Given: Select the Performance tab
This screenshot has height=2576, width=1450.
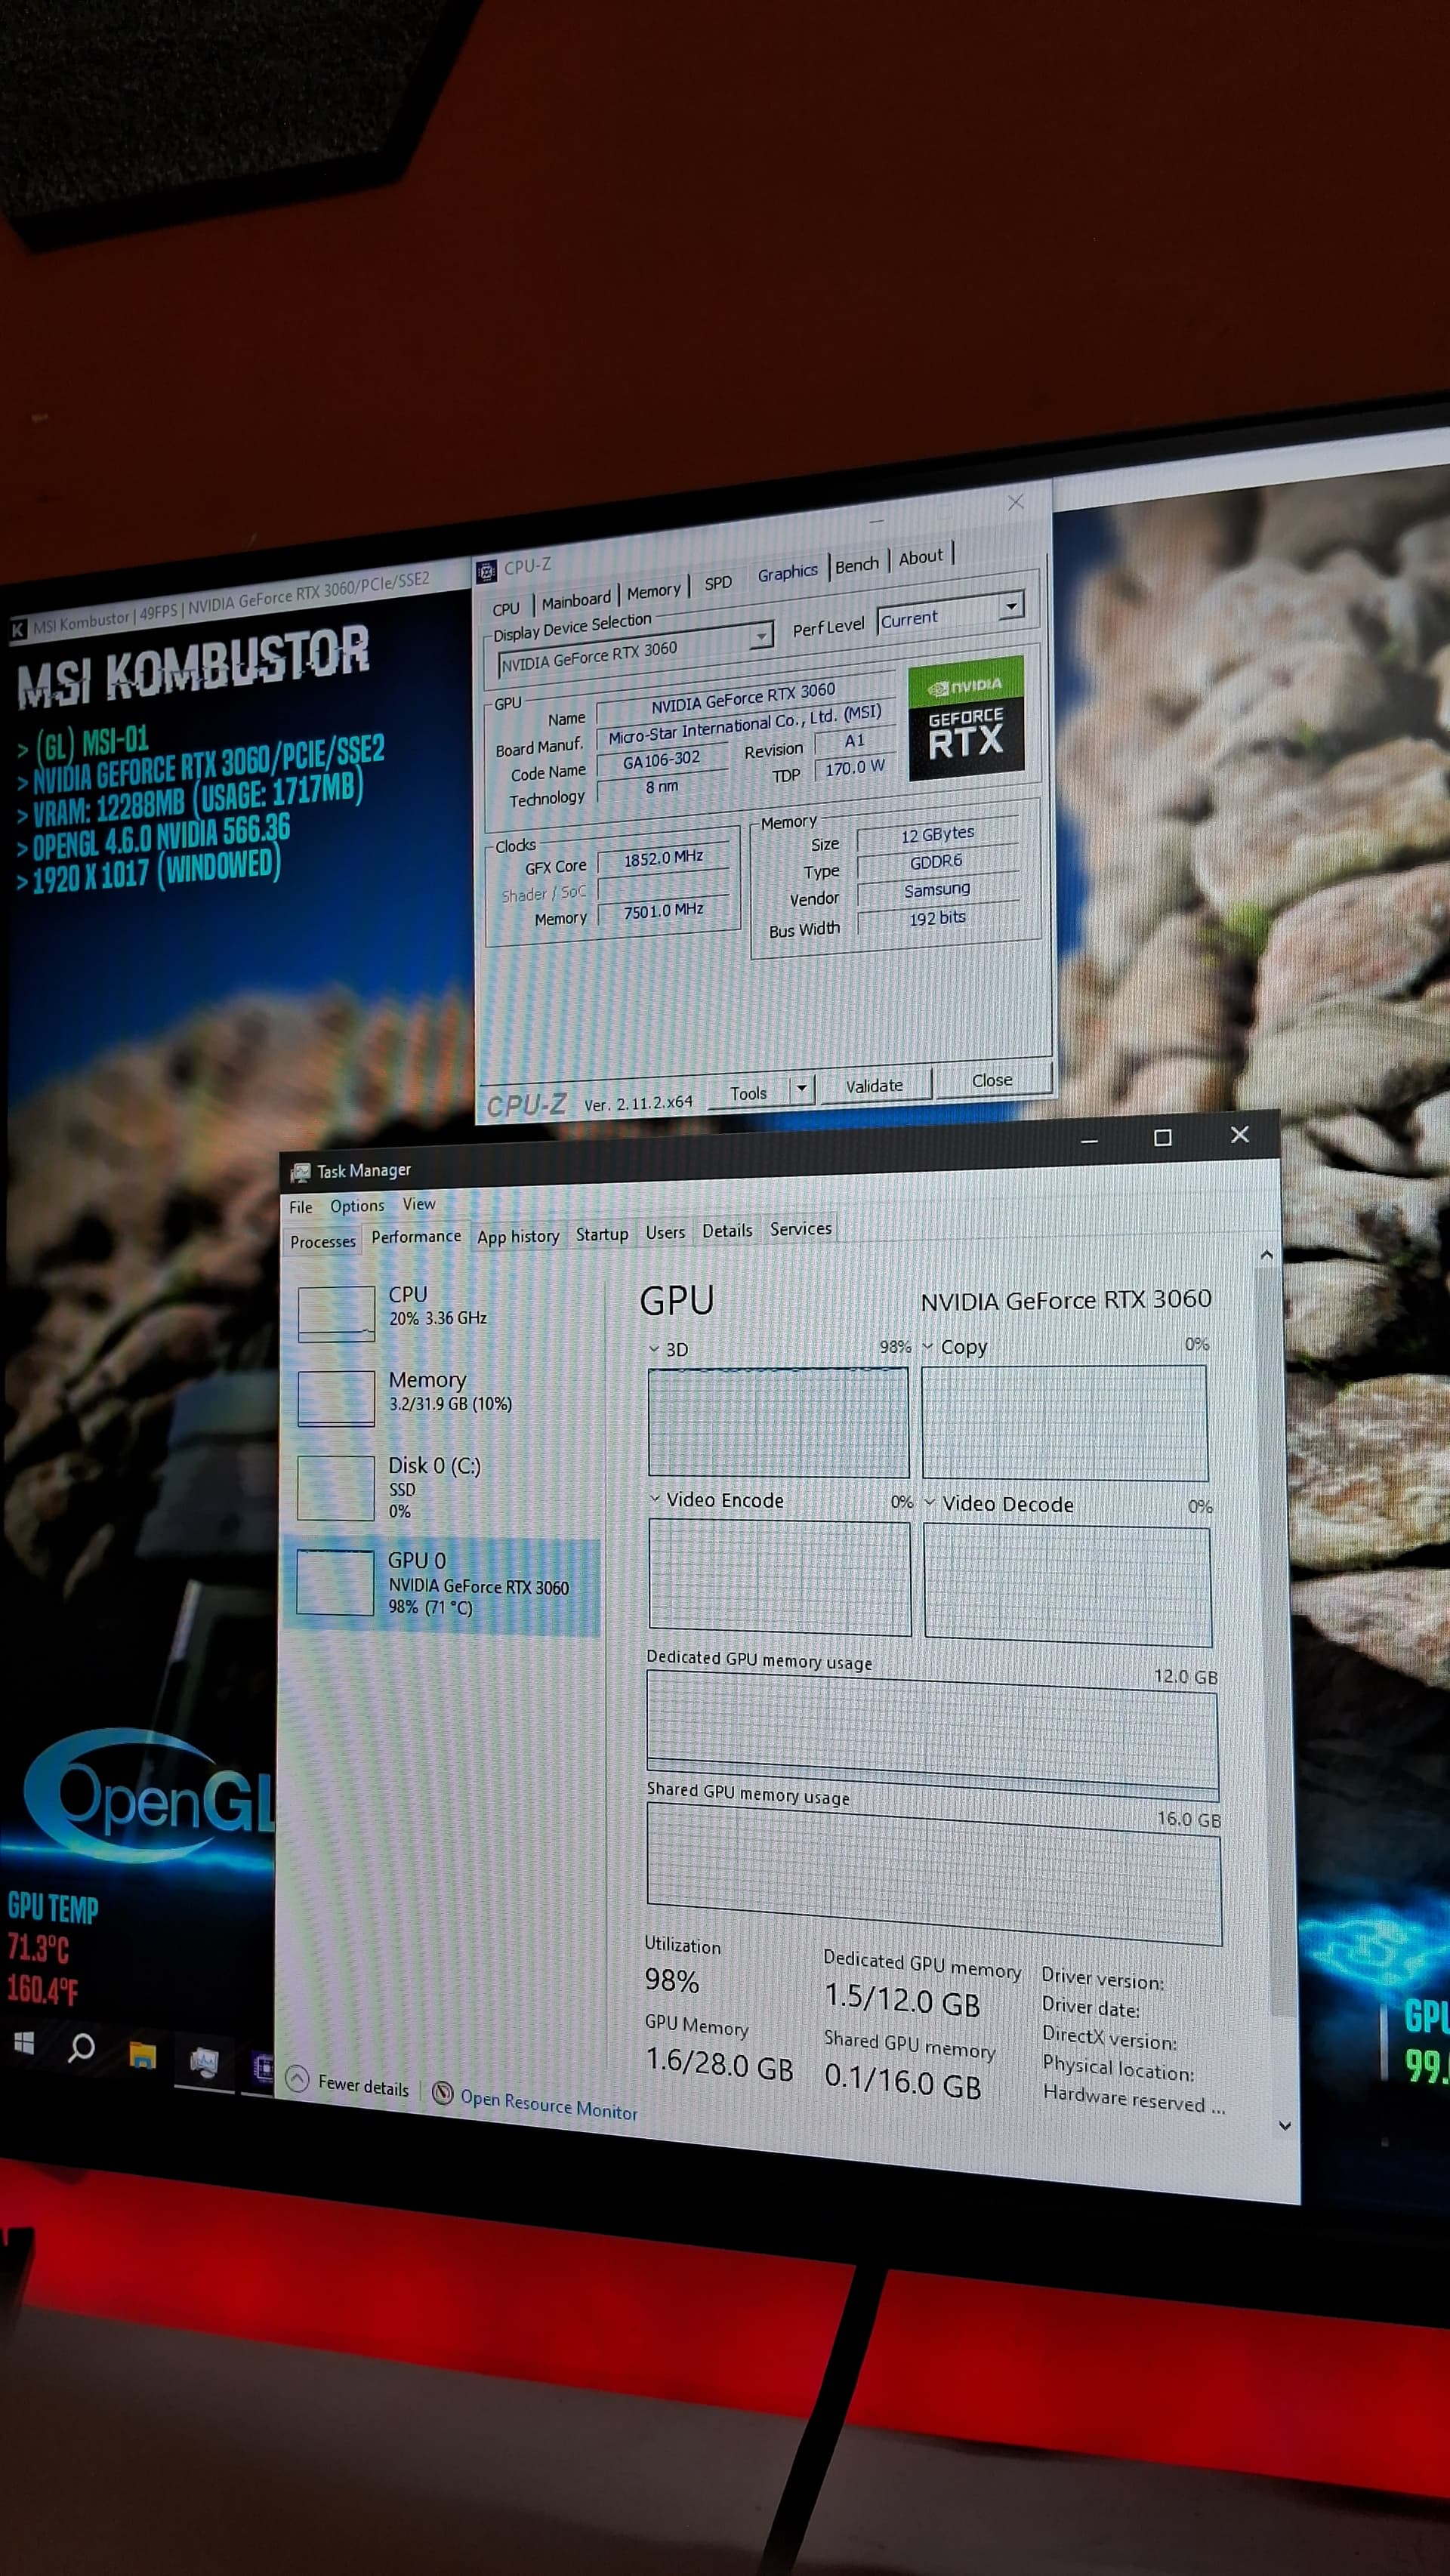Looking at the screenshot, I should (416, 1237).
